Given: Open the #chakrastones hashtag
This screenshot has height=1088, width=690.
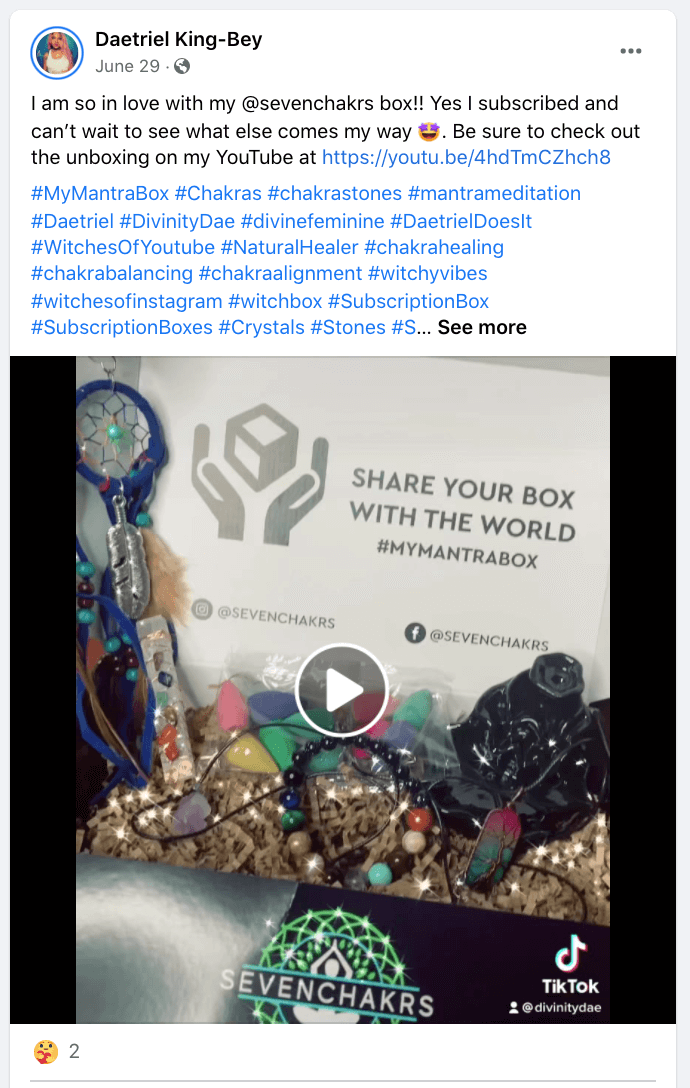Looking at the screenshot, I should click(335, 193).
